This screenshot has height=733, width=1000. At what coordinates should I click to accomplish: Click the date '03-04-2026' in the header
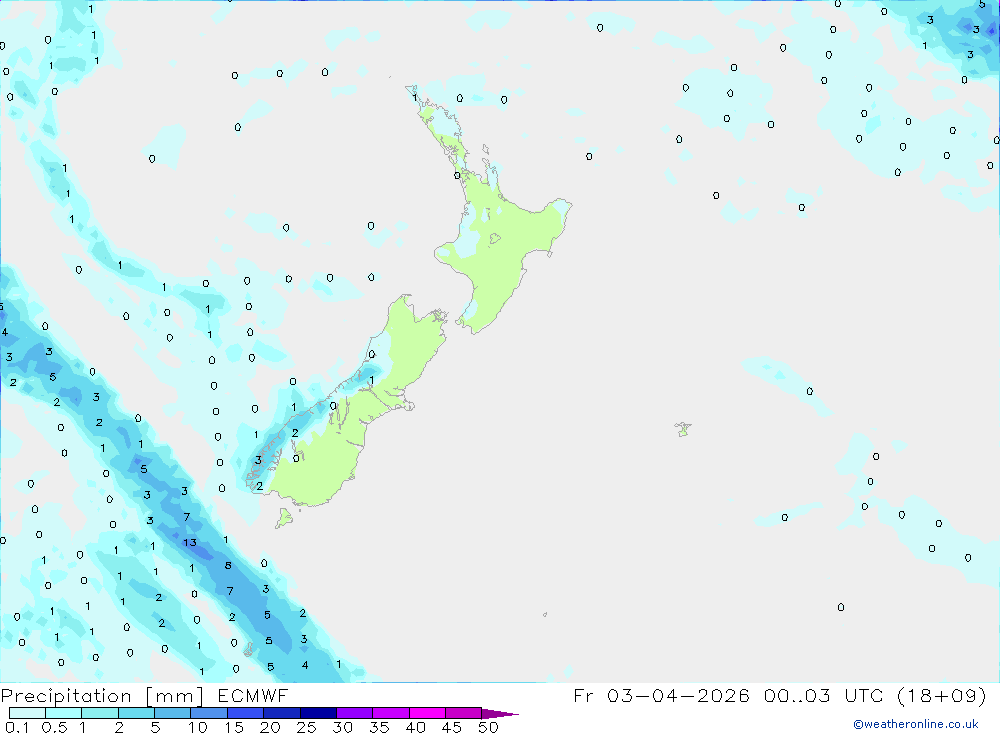point(678,695)
